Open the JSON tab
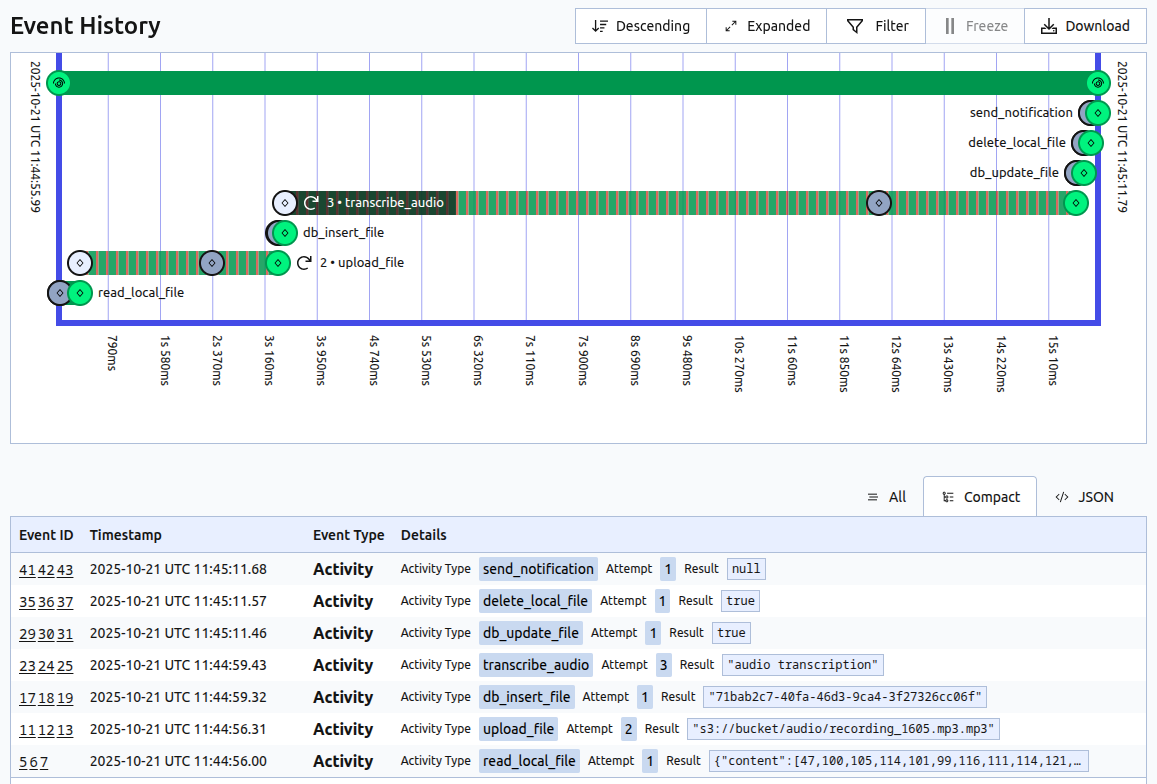Screen dimensions: 1157x784 click(1084, 496)
